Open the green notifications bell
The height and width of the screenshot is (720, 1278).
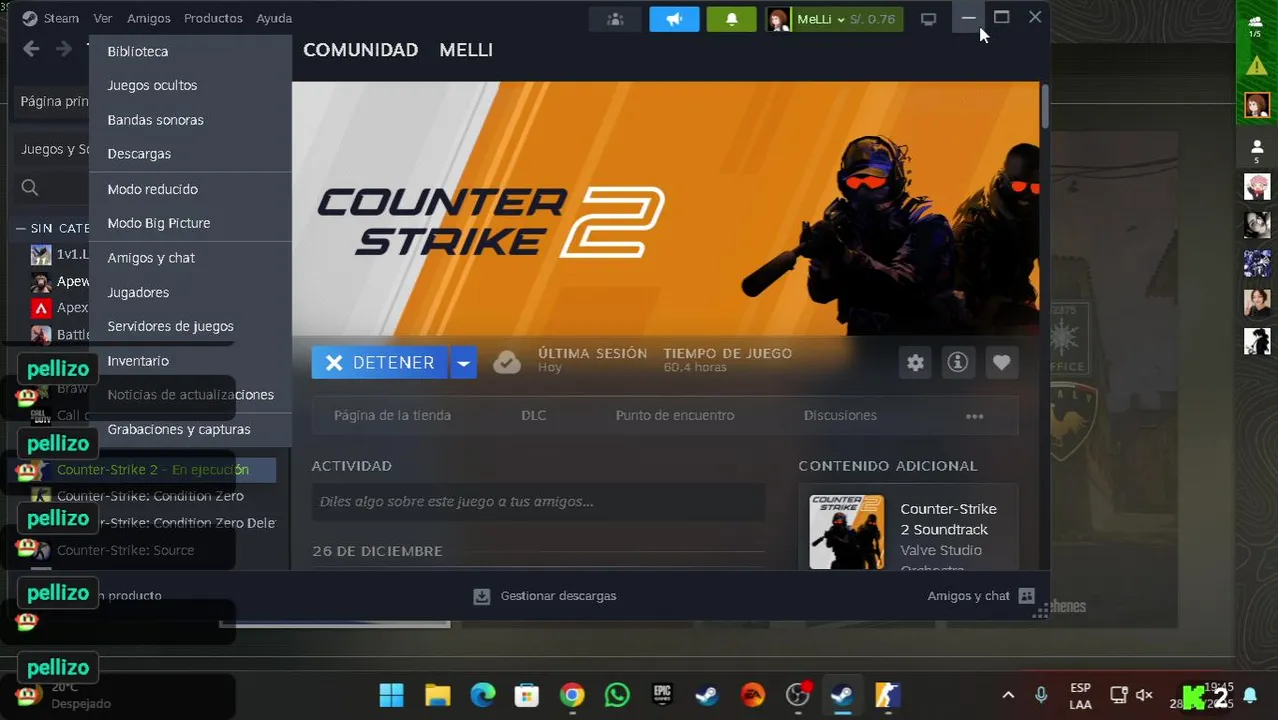point(732,19)
